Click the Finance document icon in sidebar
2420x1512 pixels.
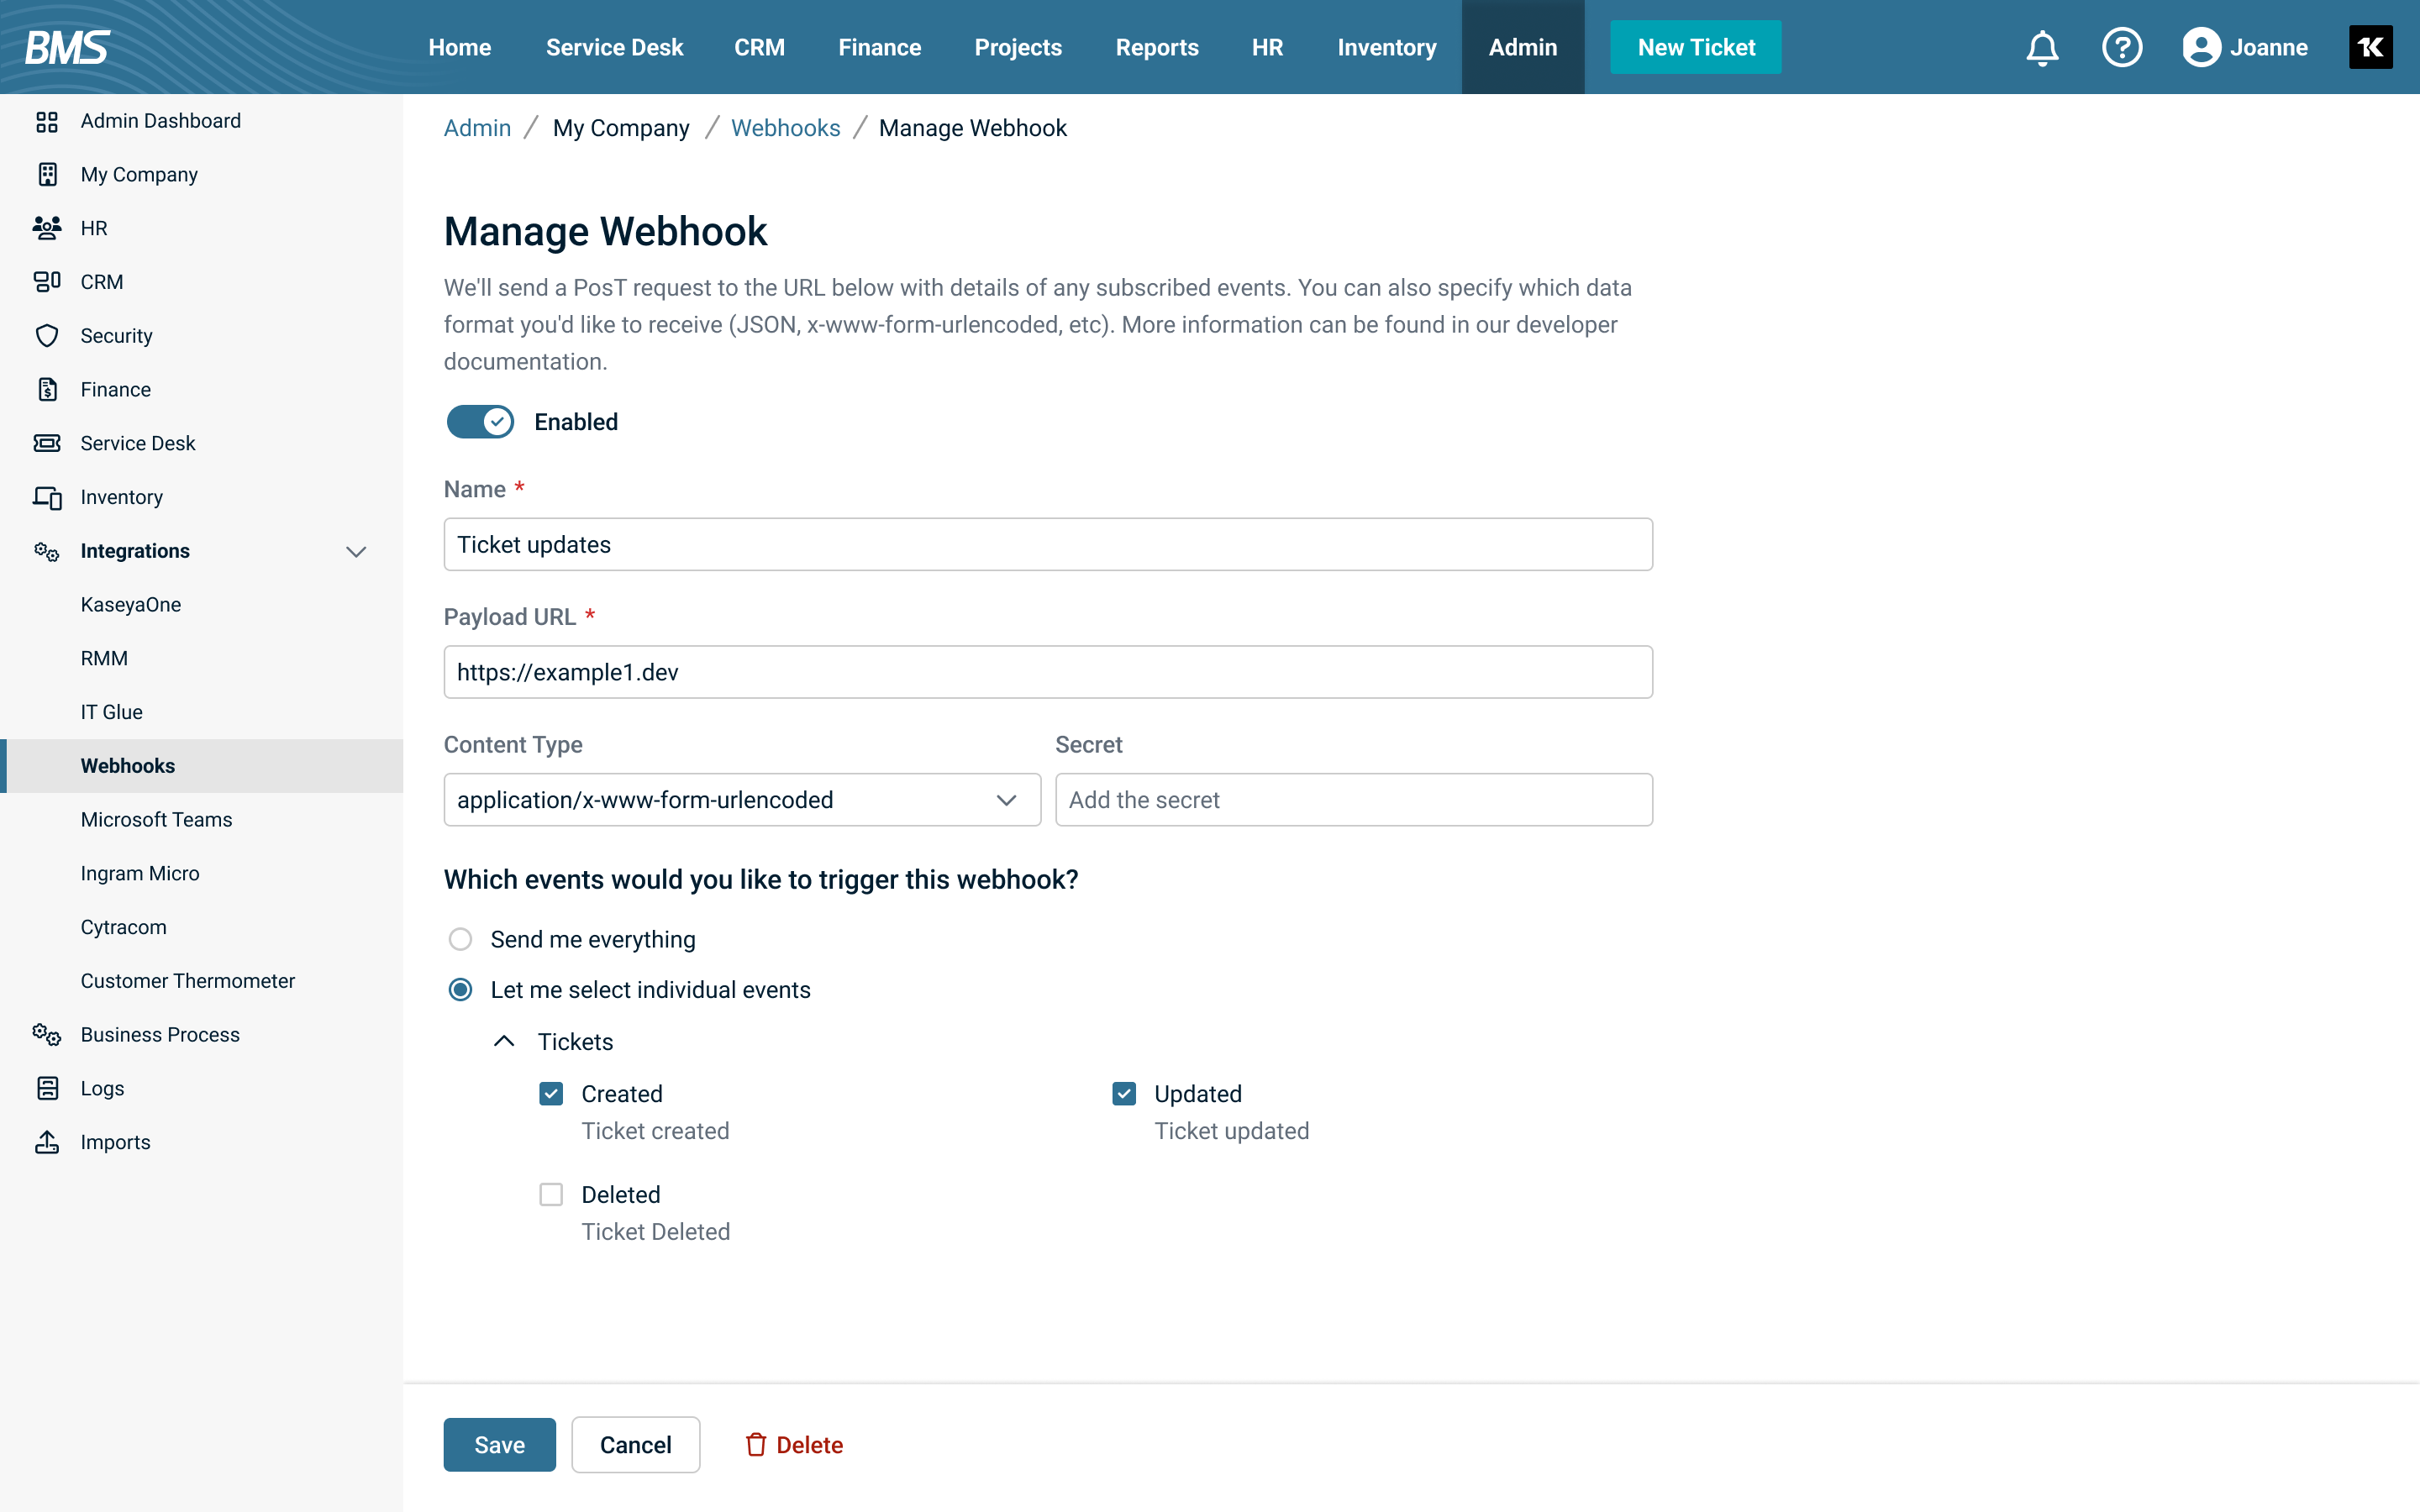click(47, 389)
